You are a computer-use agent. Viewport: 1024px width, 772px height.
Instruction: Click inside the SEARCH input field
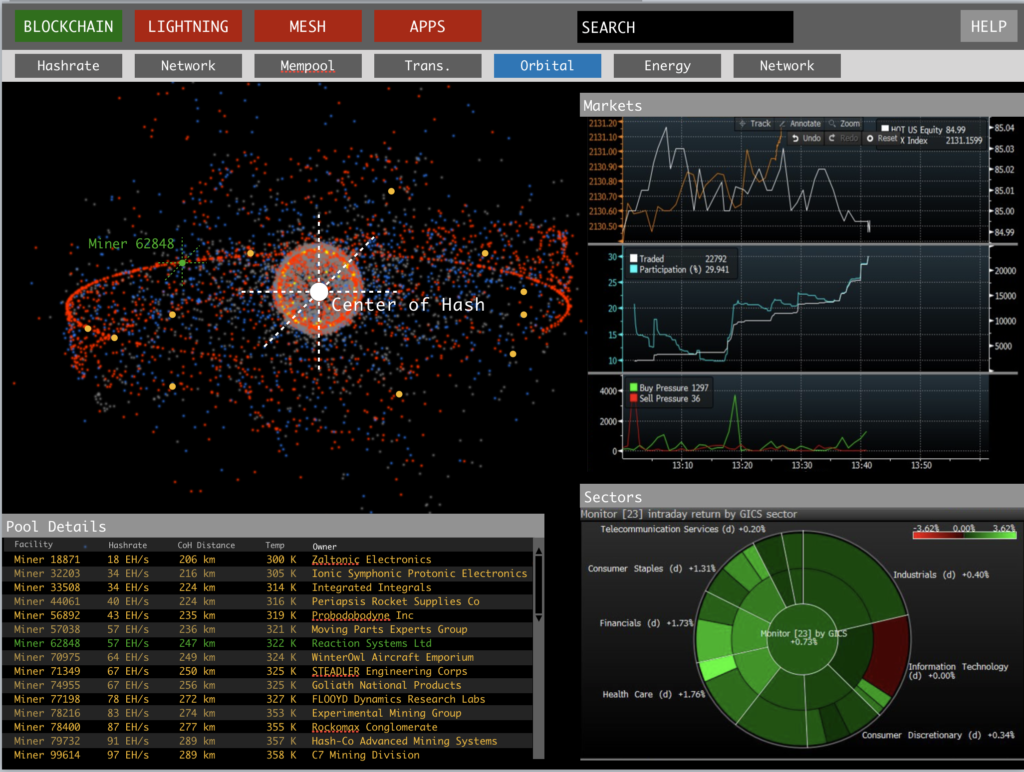[684, 26]
